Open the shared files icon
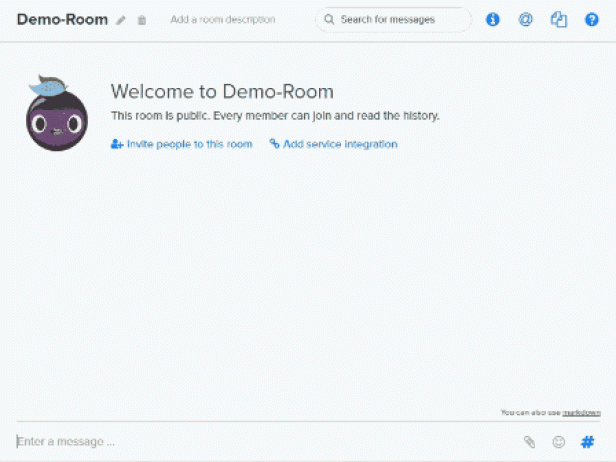This screenshot has height=462, width=616. click(x=559, y=19)
